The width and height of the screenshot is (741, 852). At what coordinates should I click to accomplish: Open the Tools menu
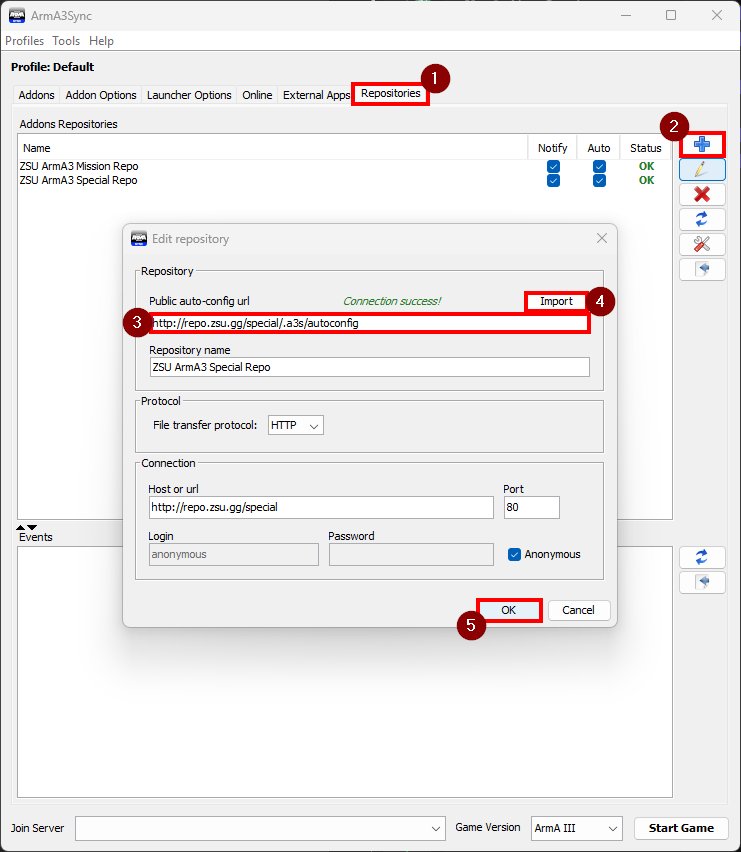(66, 41)
